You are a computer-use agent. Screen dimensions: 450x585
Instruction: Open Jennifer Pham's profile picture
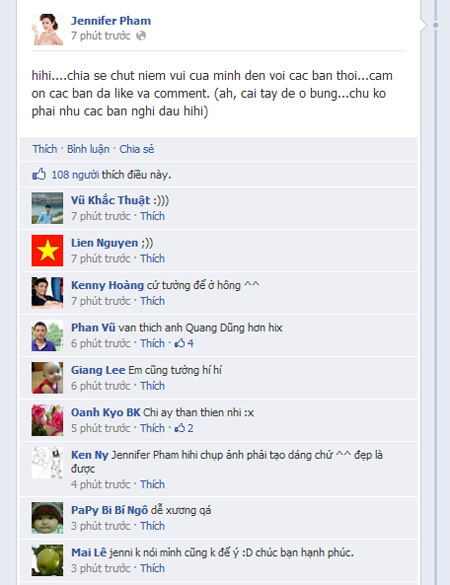[47, 29]
